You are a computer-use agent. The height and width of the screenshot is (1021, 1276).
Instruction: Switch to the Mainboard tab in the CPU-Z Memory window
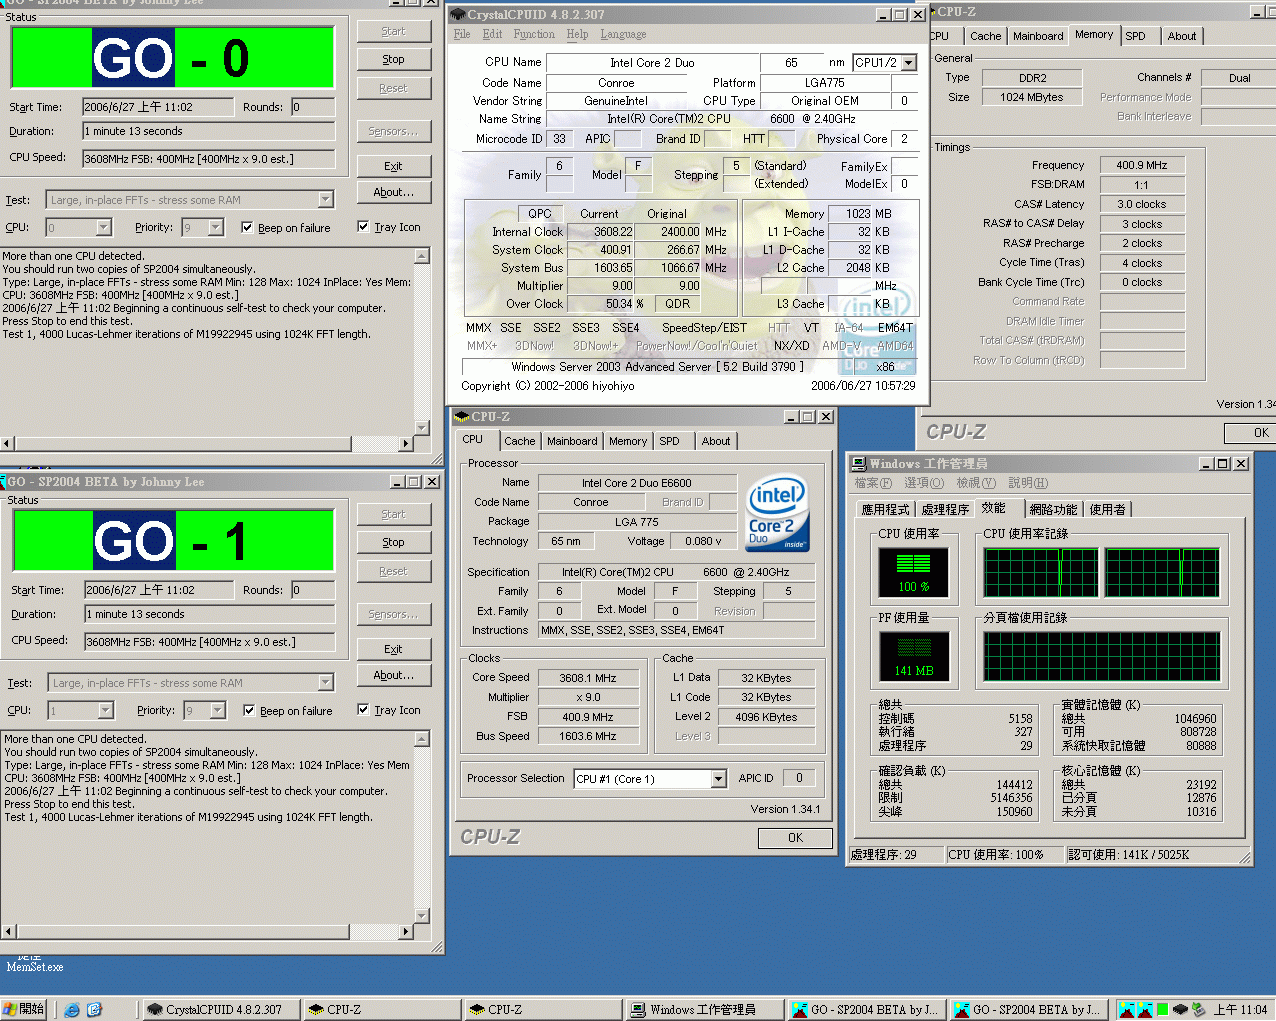pyautogui.click(x=1038, y=36)
